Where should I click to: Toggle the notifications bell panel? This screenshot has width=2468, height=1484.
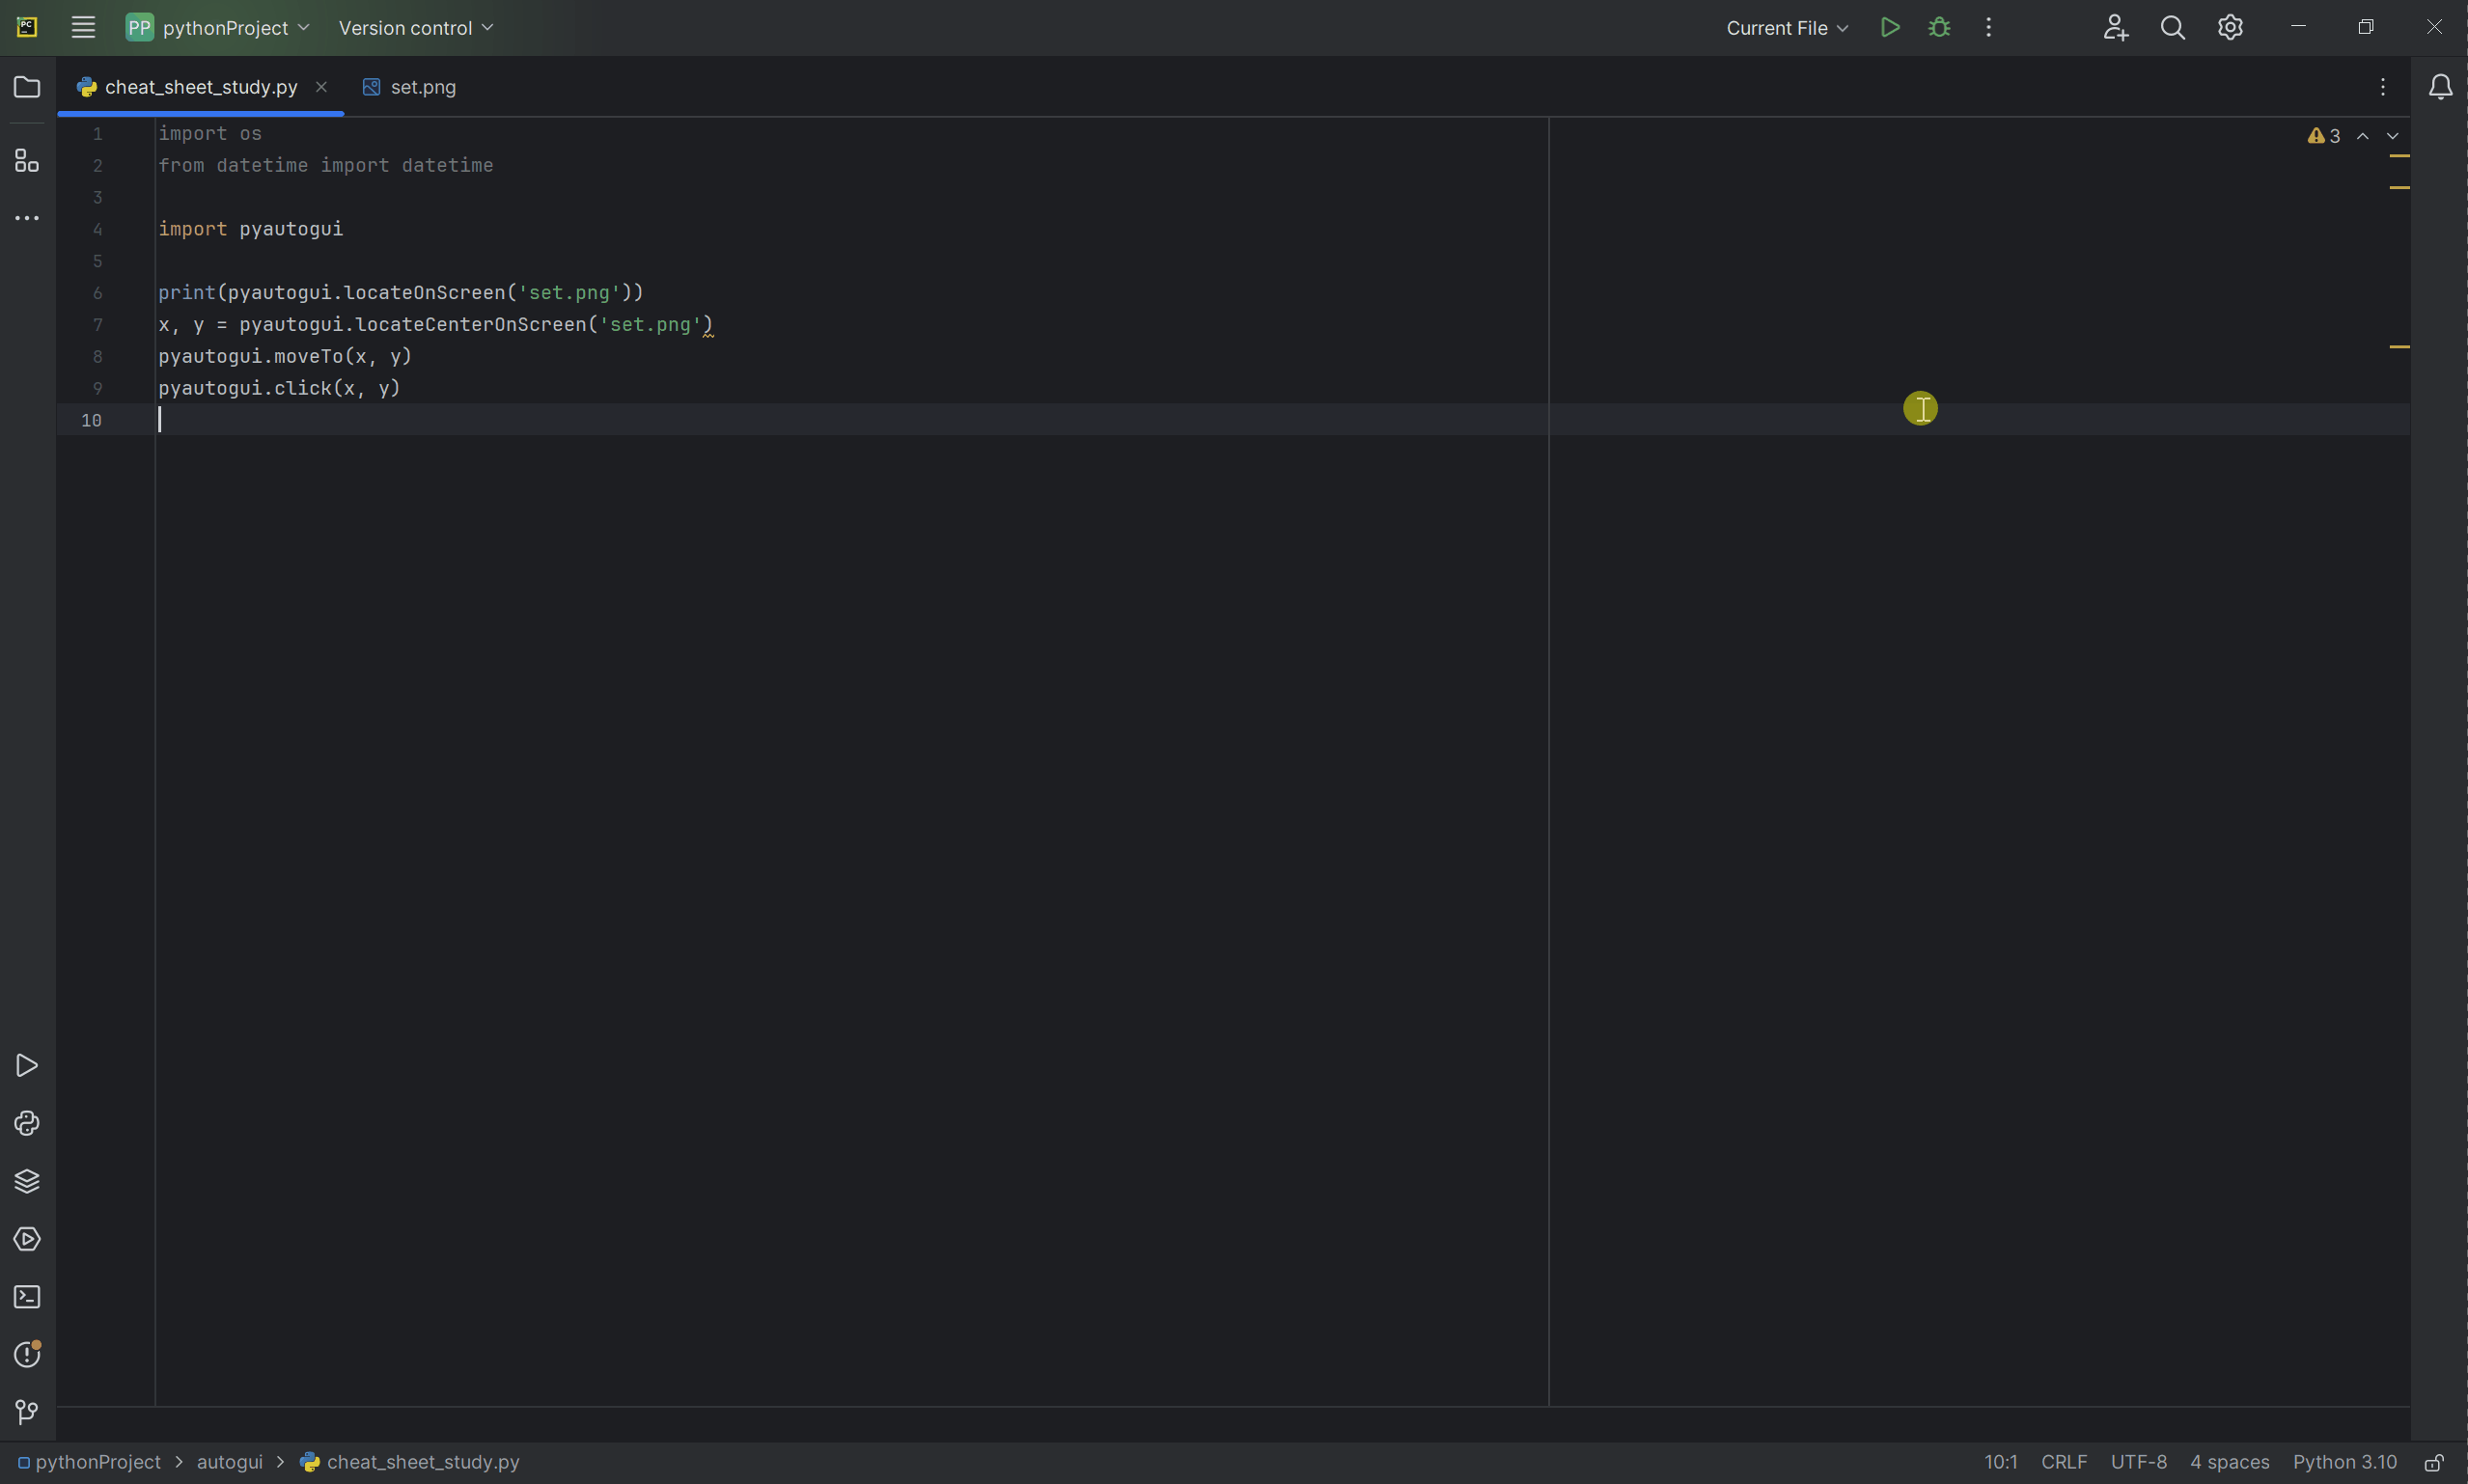[2440, 87]
